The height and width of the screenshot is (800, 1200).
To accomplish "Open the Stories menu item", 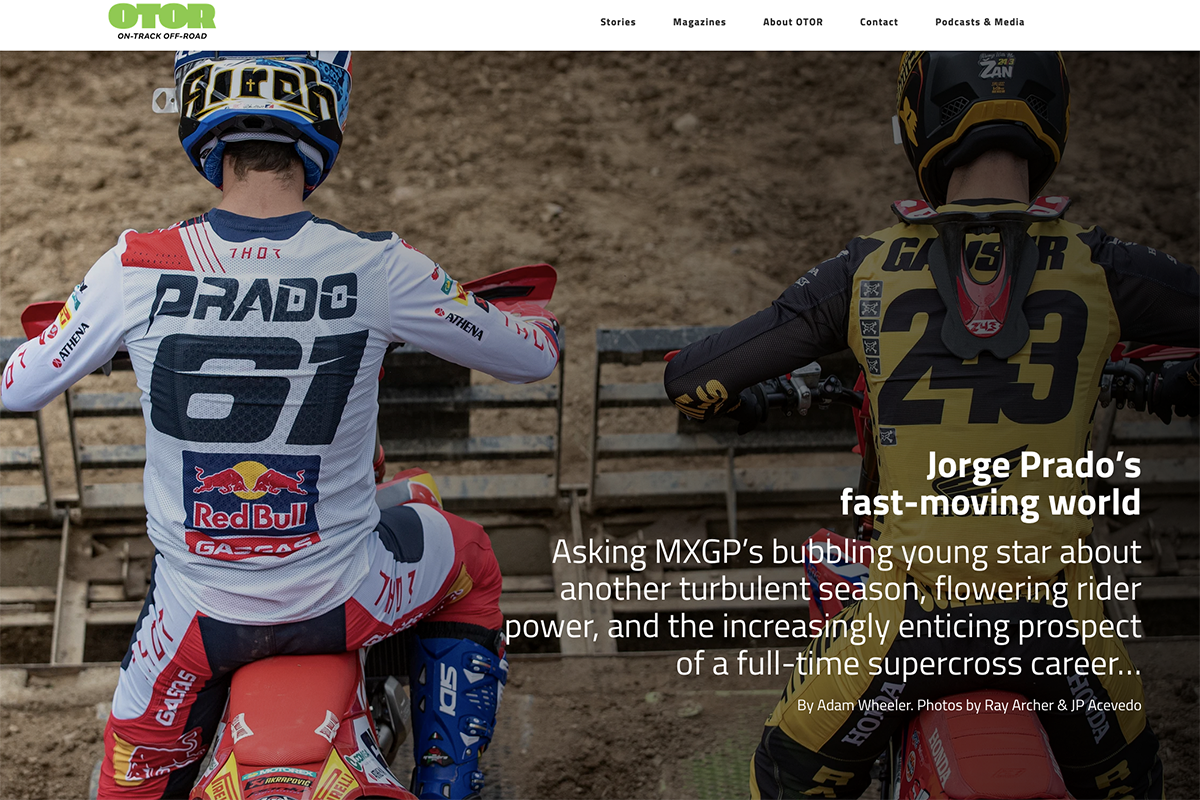I will click(x=618, y=22).
